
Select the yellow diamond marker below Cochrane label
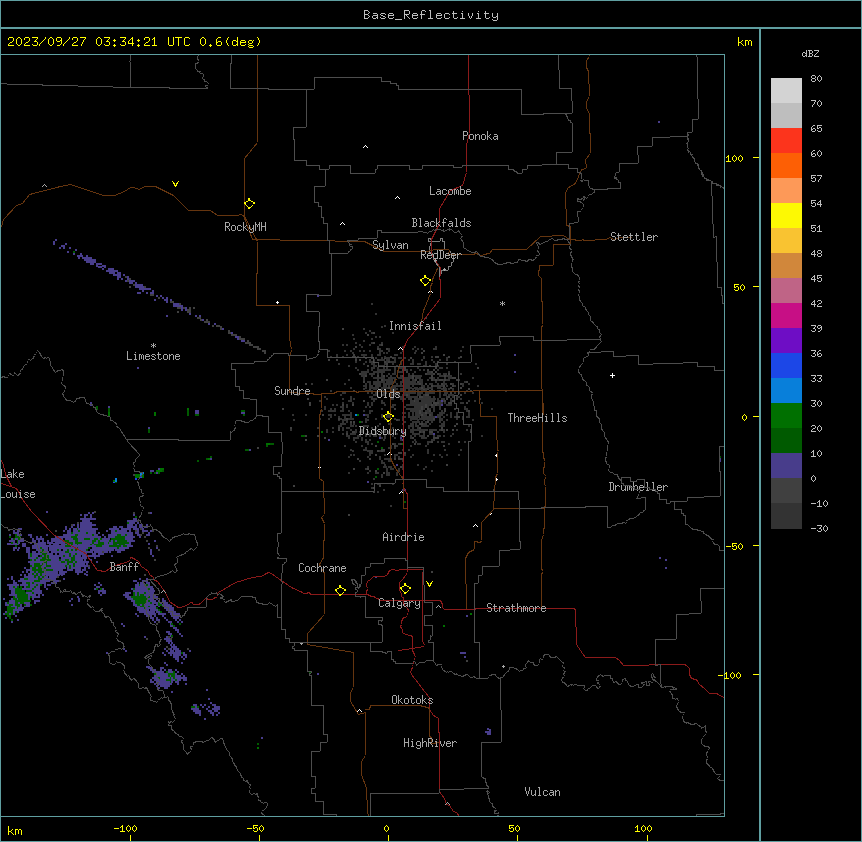341,590
